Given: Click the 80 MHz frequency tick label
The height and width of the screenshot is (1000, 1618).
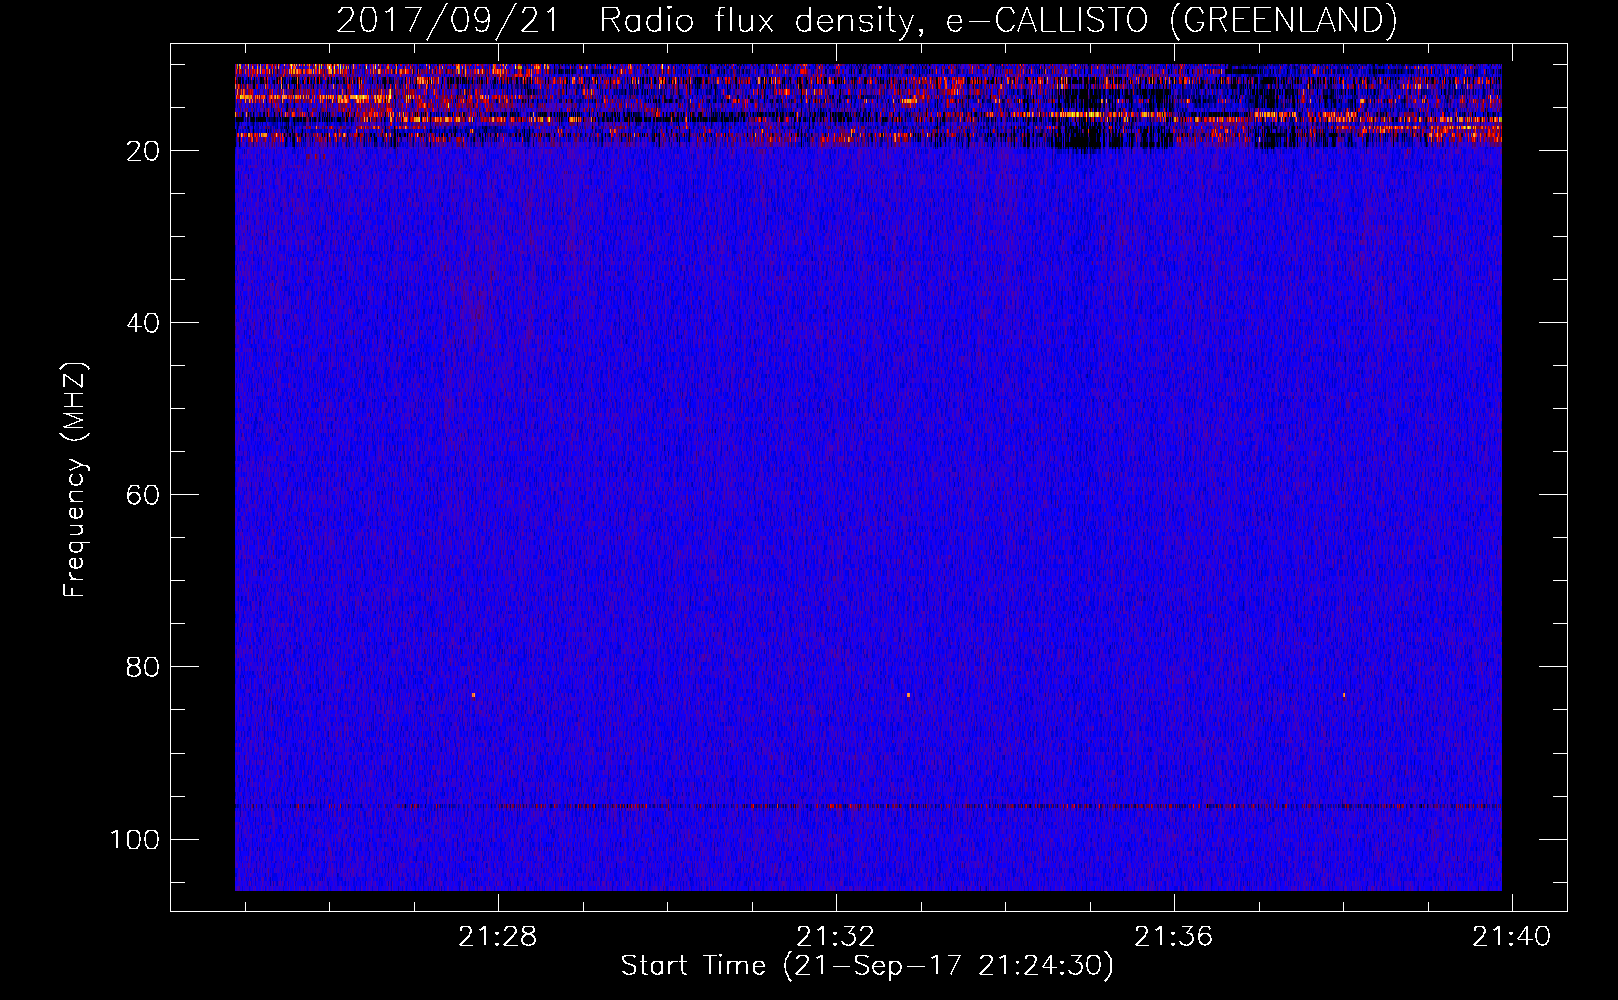Looking at the screenshot, I should 143,667.
